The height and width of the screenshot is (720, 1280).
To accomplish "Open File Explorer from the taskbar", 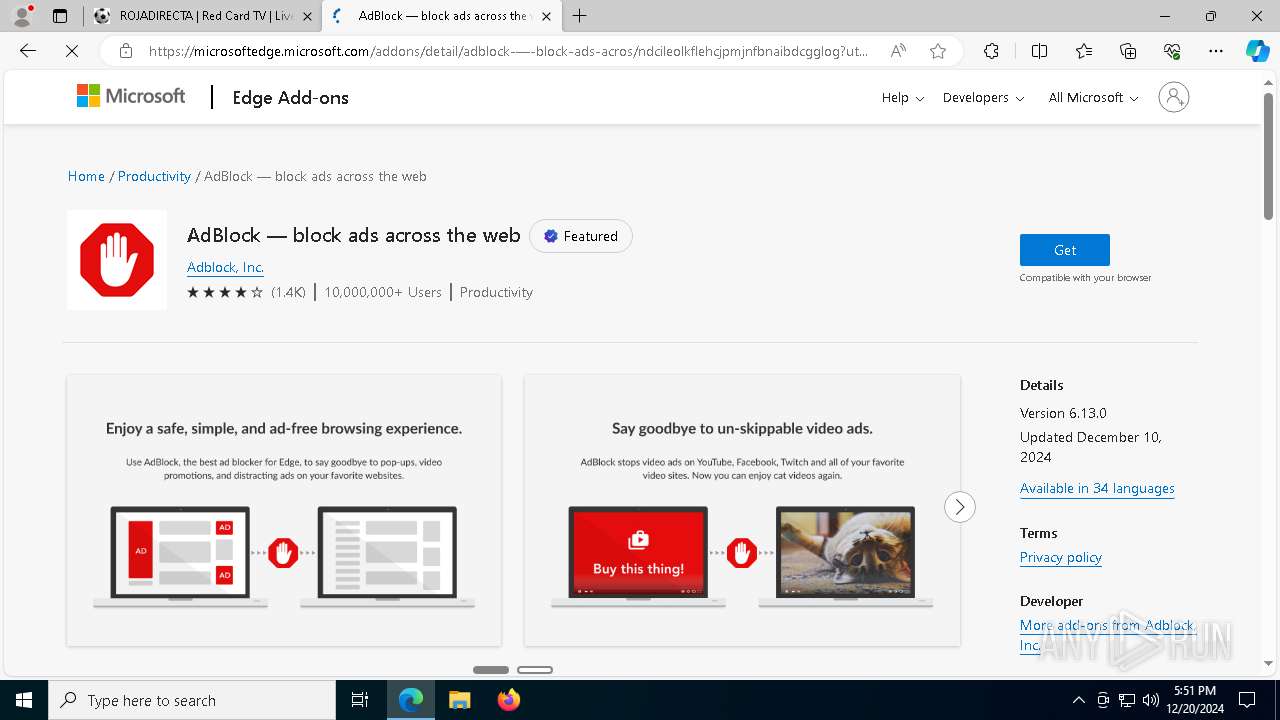I will (x=459, y=700).
